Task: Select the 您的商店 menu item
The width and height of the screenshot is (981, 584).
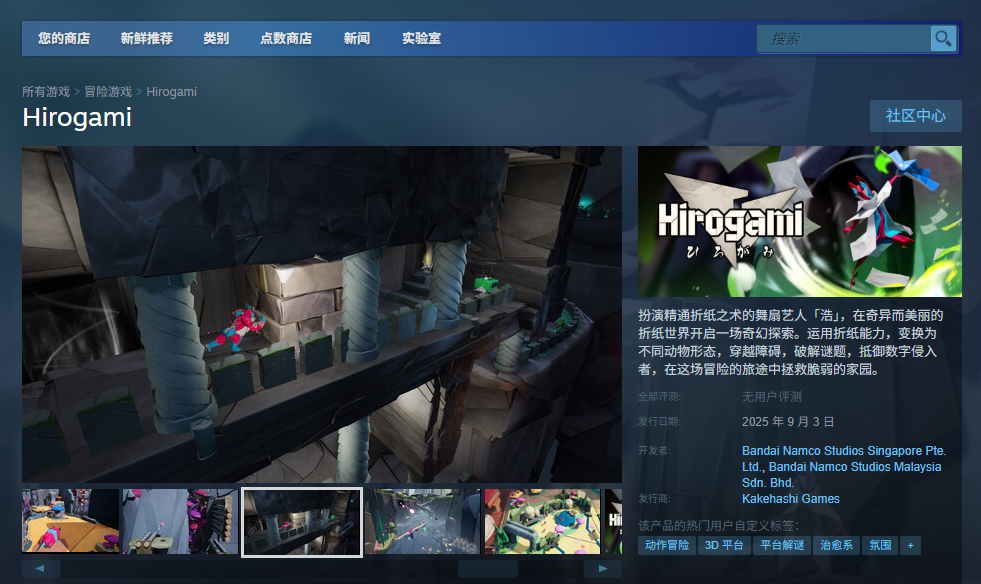Action: [62, 38]
